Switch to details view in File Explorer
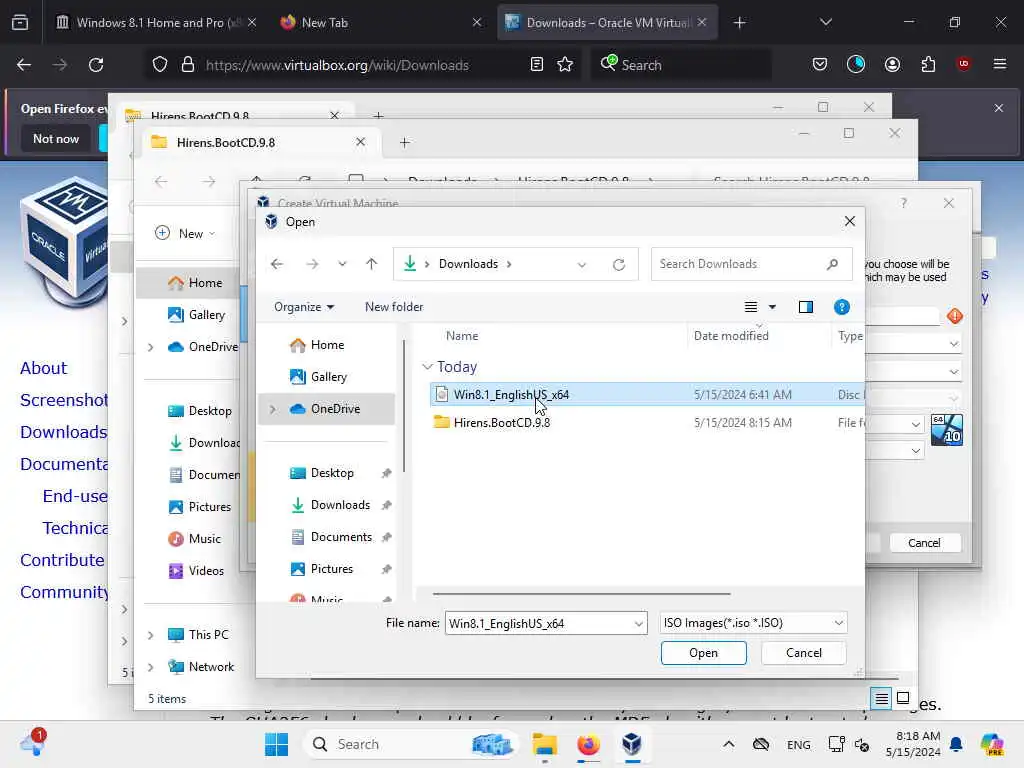1024x768 pixels. (x=881, y=699)
